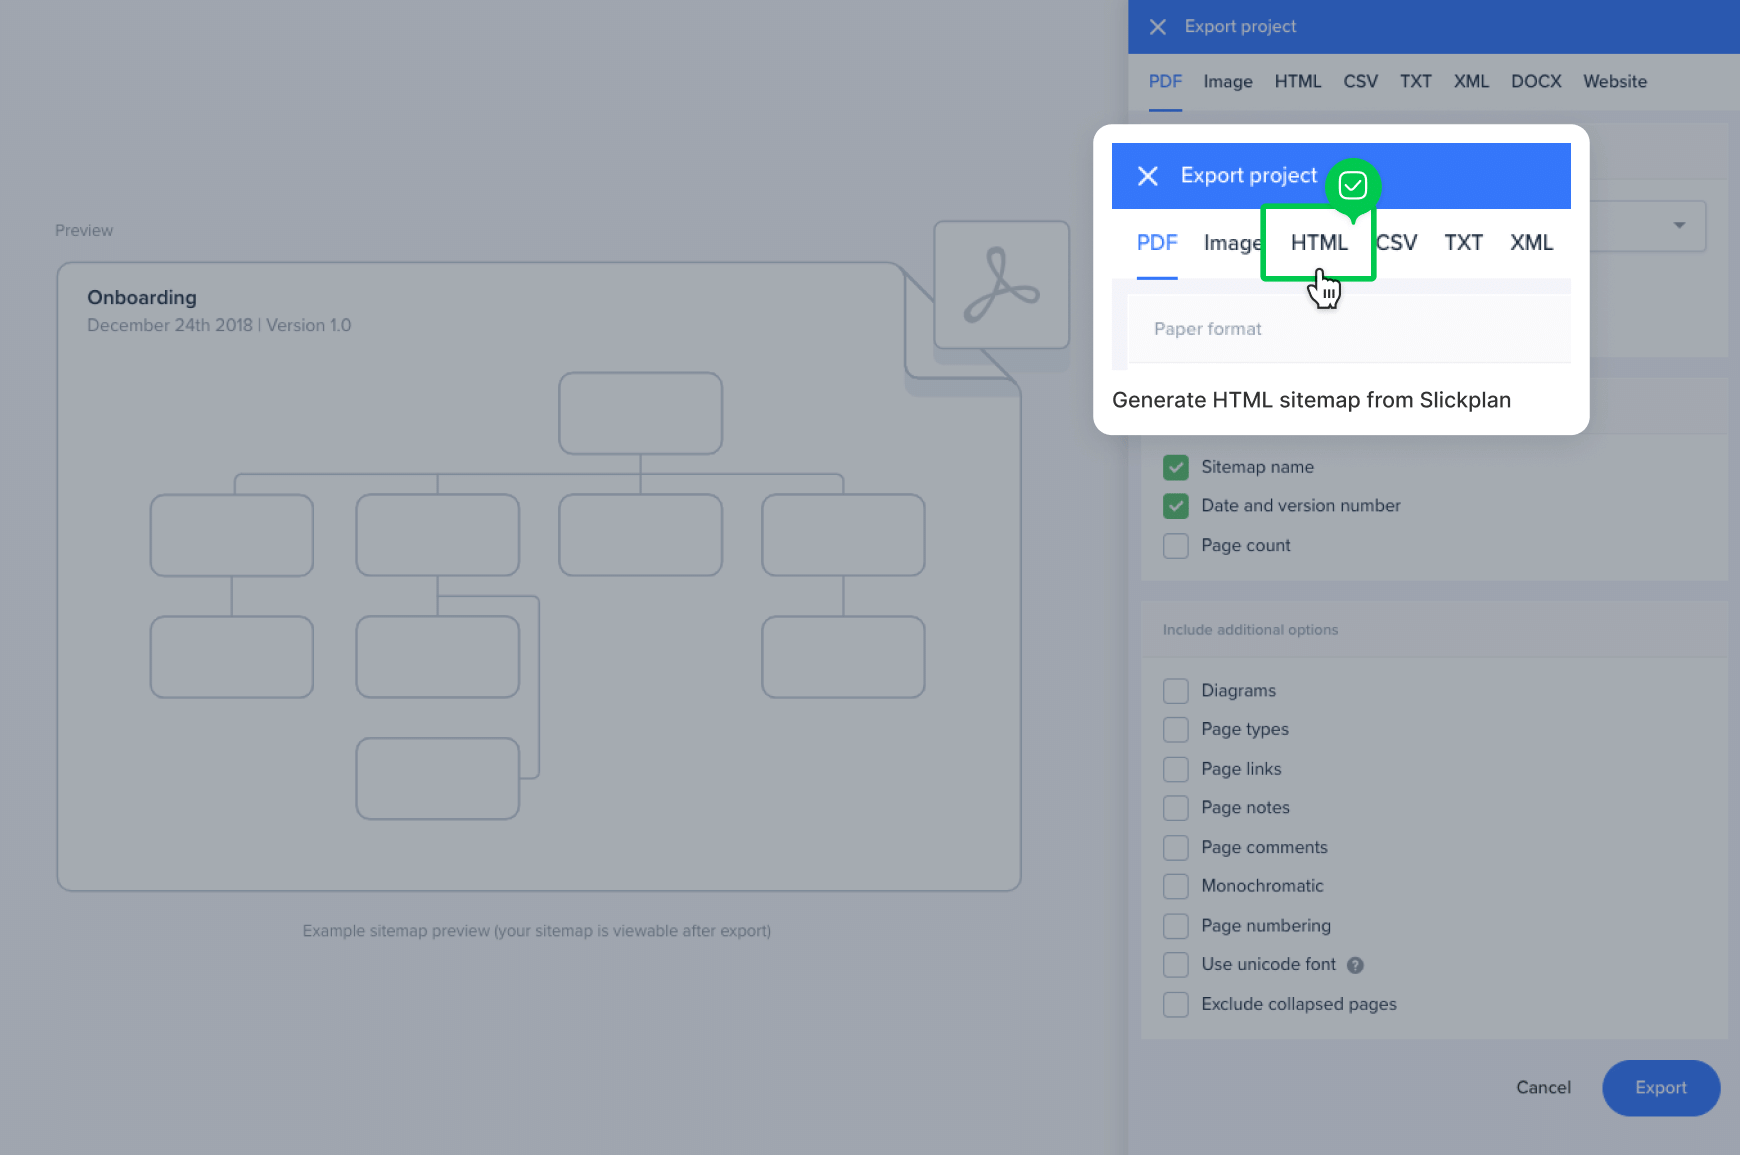Image resolution: width=1740 pixels, height=1155 pixels.
Task: Click the help icon next to unicode font
Action: 1355,965
